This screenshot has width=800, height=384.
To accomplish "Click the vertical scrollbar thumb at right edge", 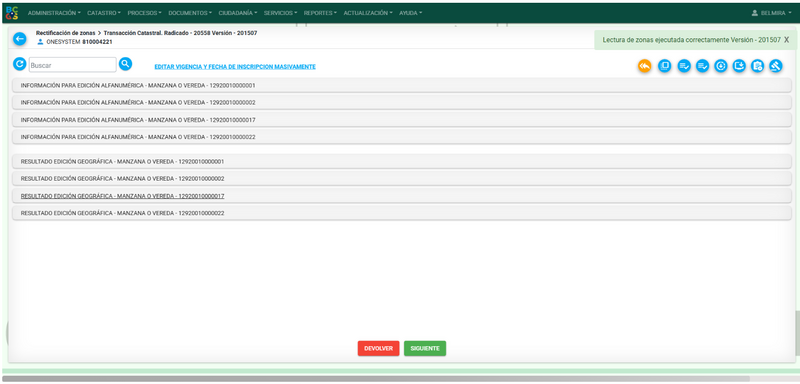I will (797, 334).
